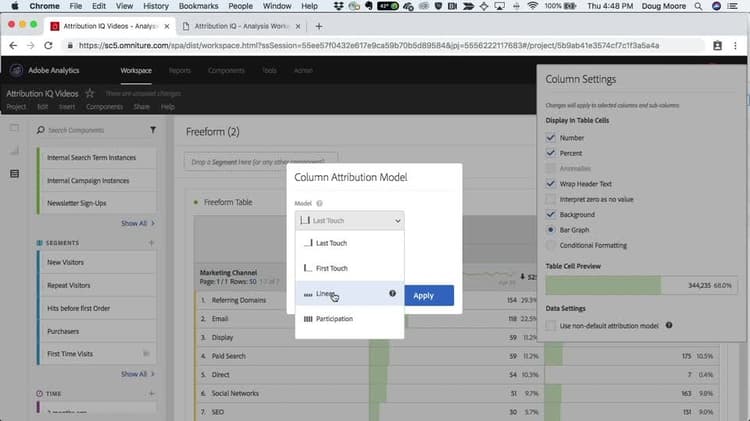Open the Share menu

142,107
